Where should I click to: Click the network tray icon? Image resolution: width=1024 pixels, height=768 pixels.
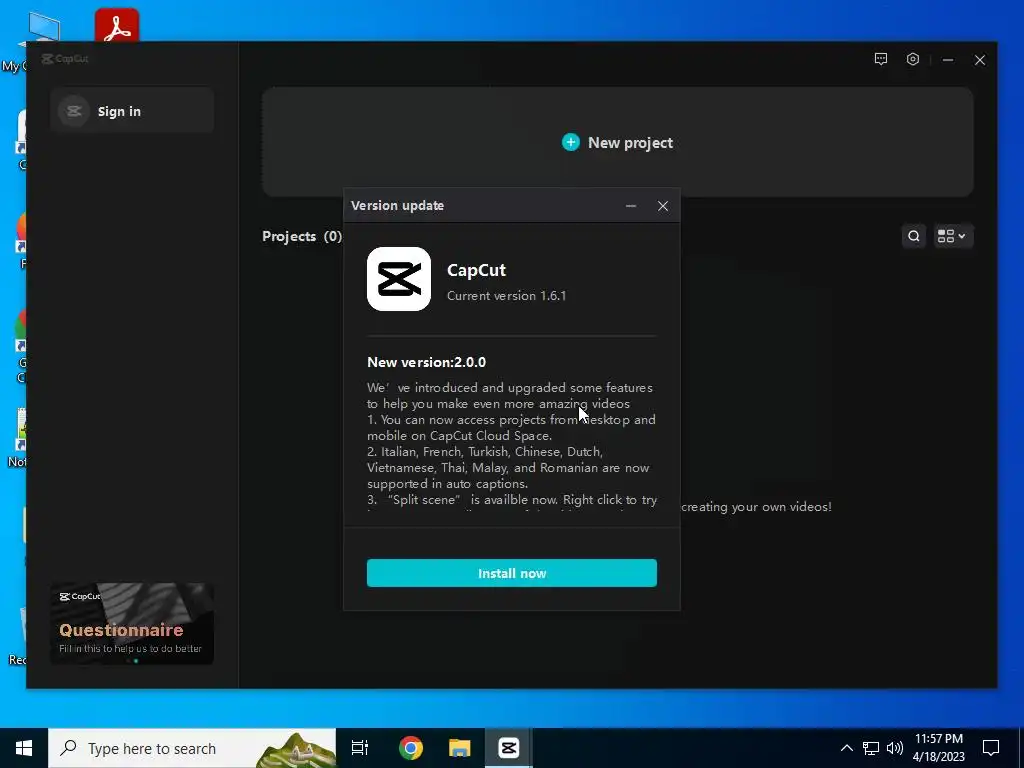pyautogui.click(x=871, y=748)
